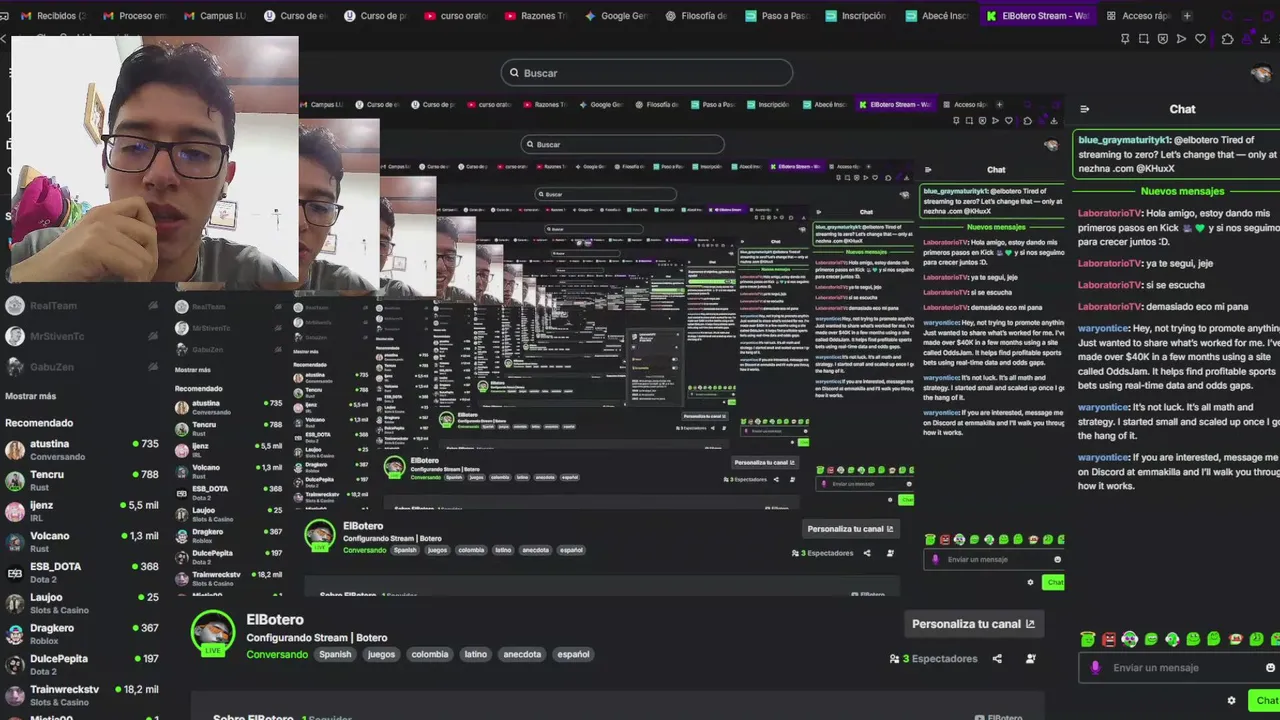Switch to Acceso rápi browser tab
Viewport: 1280px width, 720px height.
point(1137,16)
